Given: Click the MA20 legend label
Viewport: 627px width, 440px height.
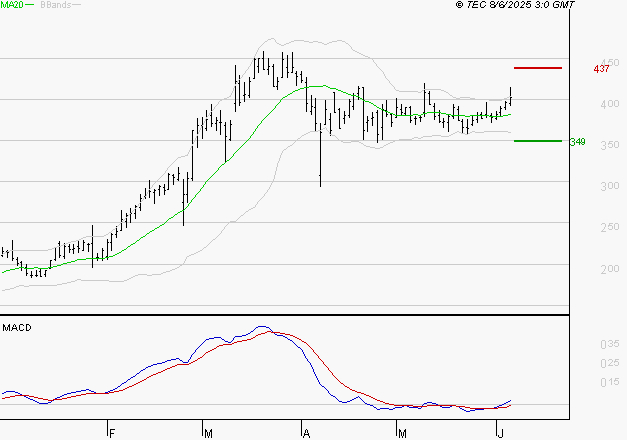Looking at the screenshot, I should click(x=12, y=5).
